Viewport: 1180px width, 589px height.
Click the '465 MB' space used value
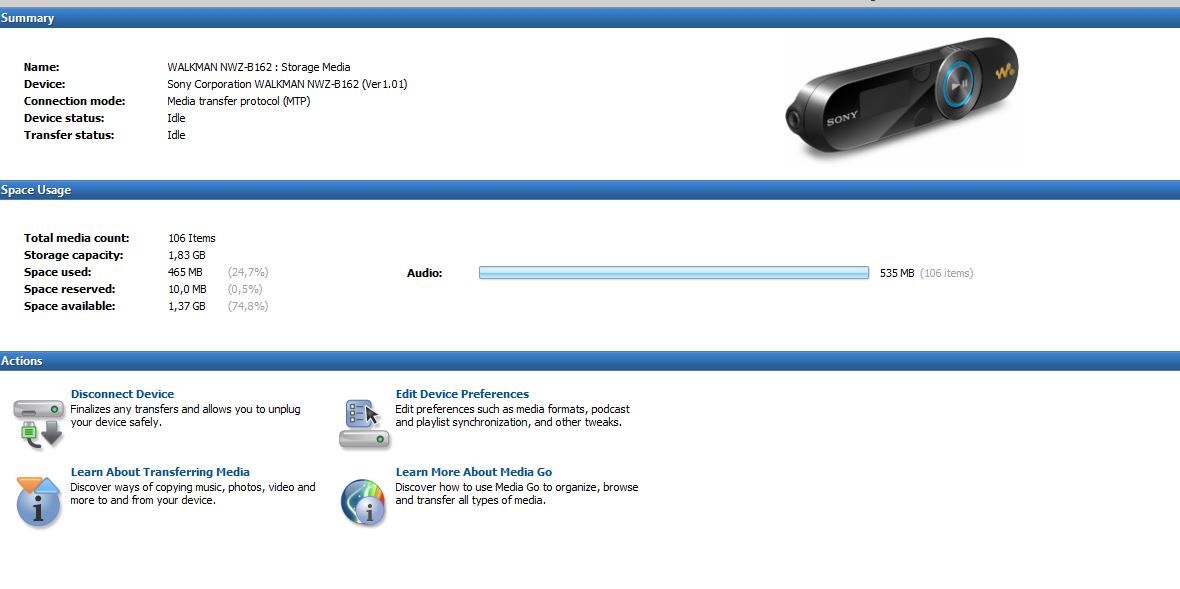[x=187, y=272]
